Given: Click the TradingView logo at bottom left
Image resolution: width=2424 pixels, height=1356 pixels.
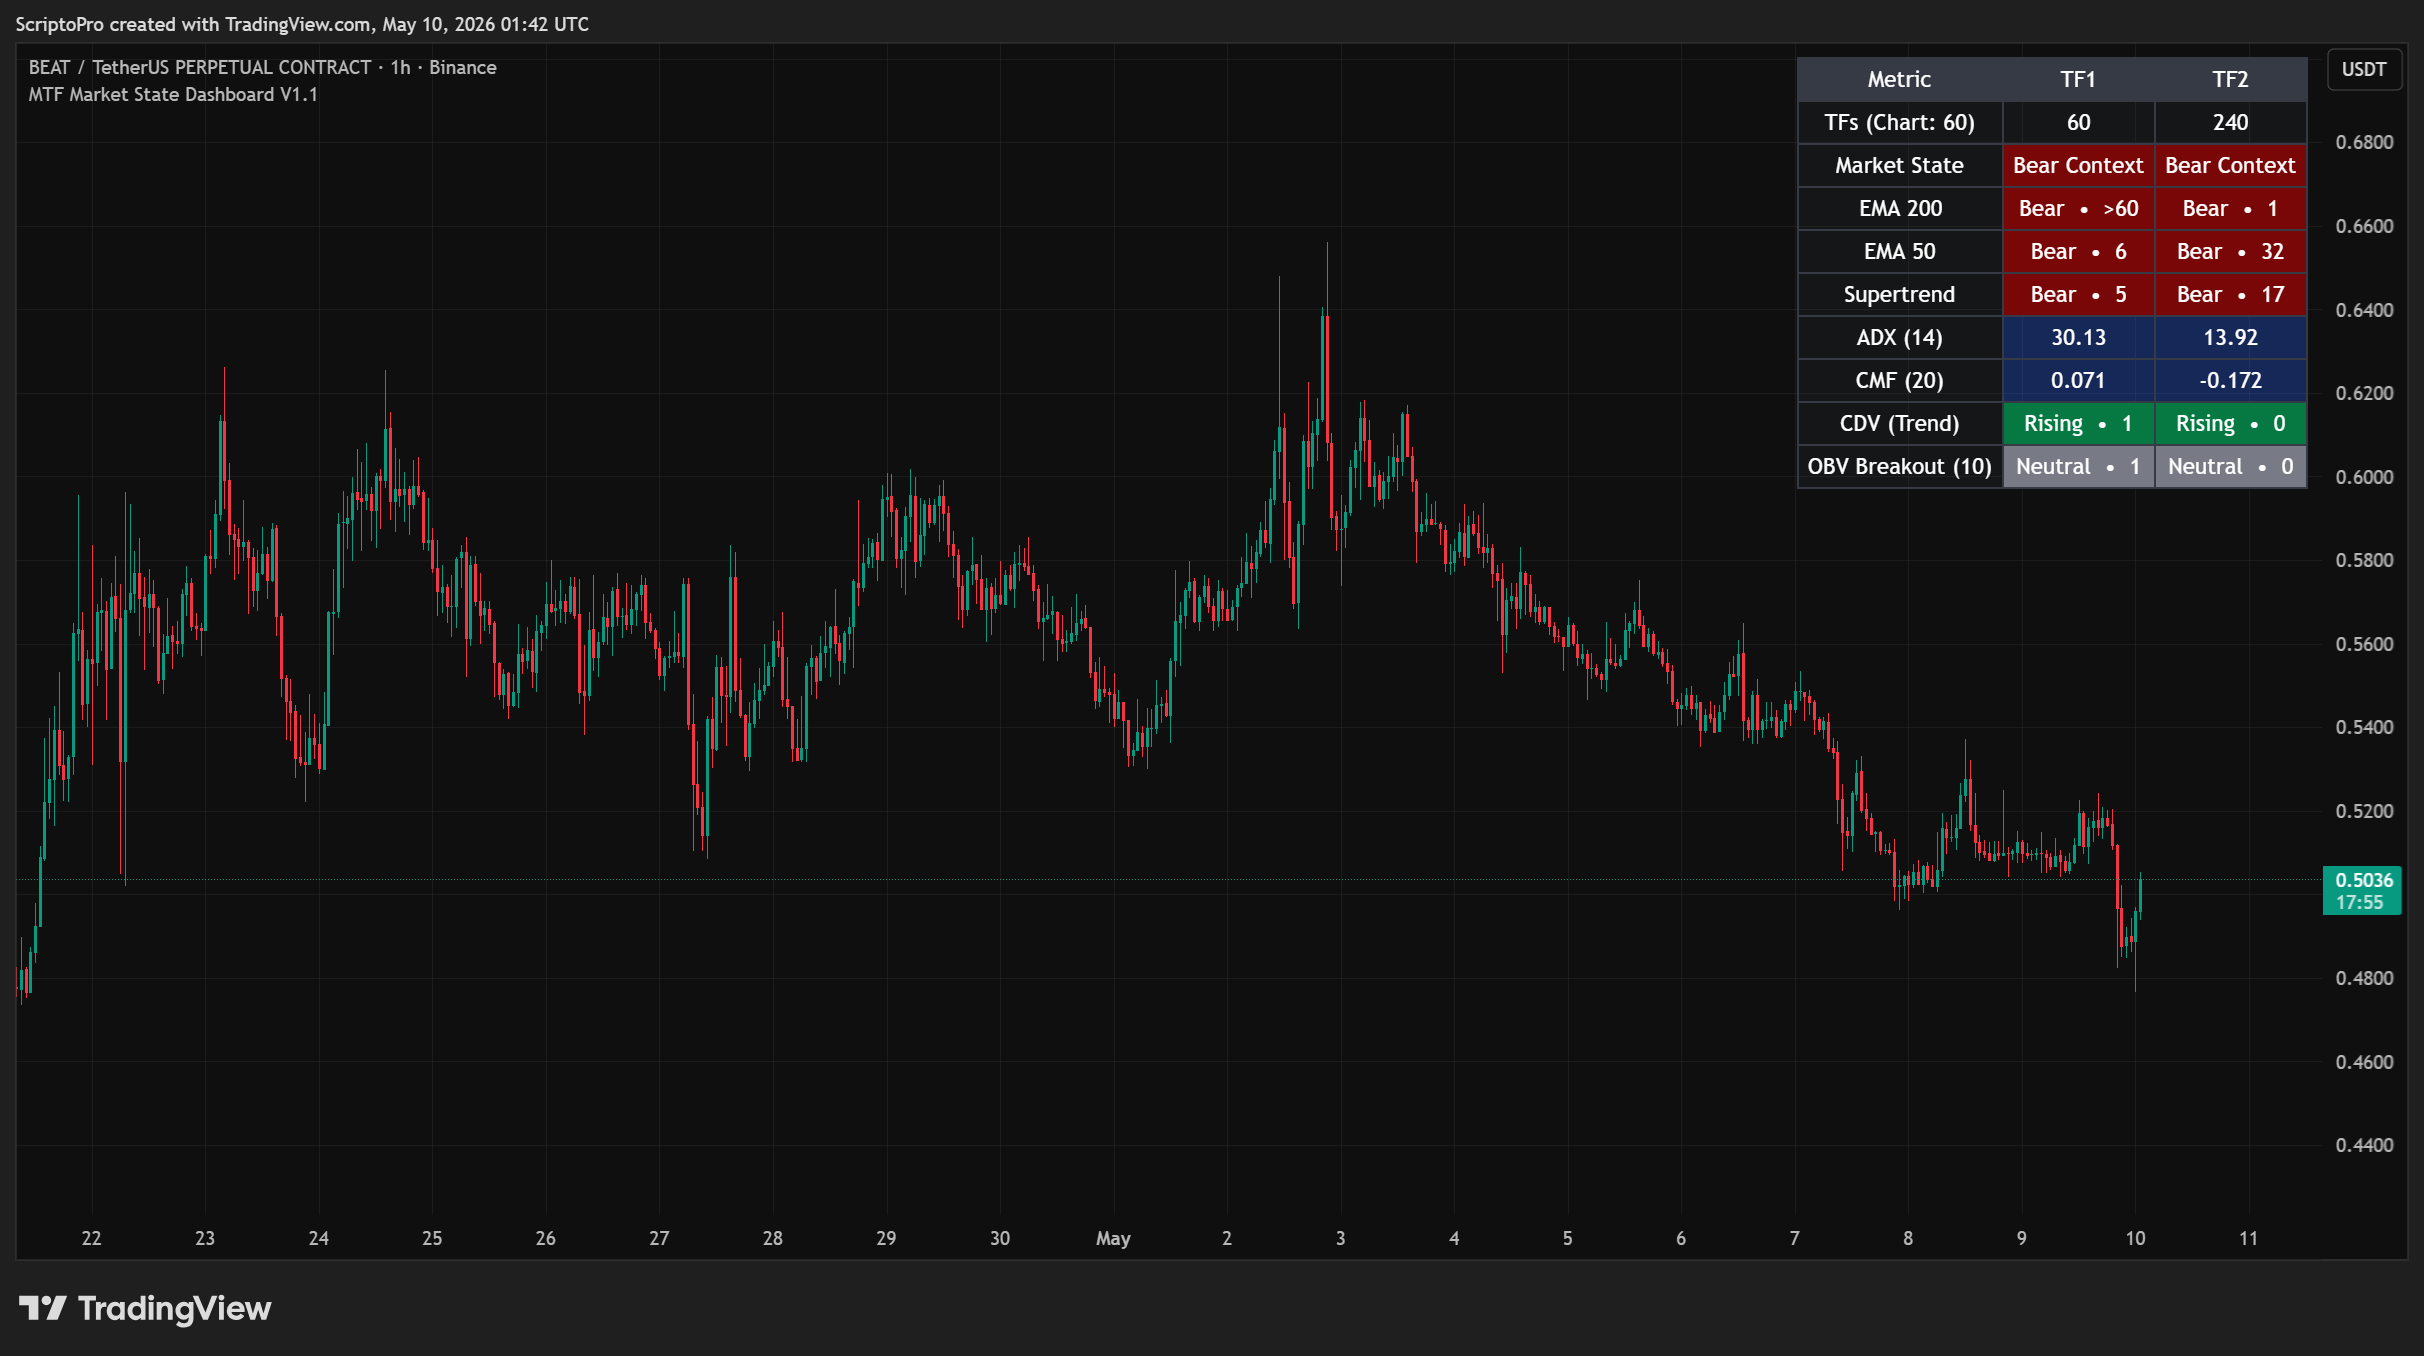Looking at the screenshot, I should coord(145,1308).
